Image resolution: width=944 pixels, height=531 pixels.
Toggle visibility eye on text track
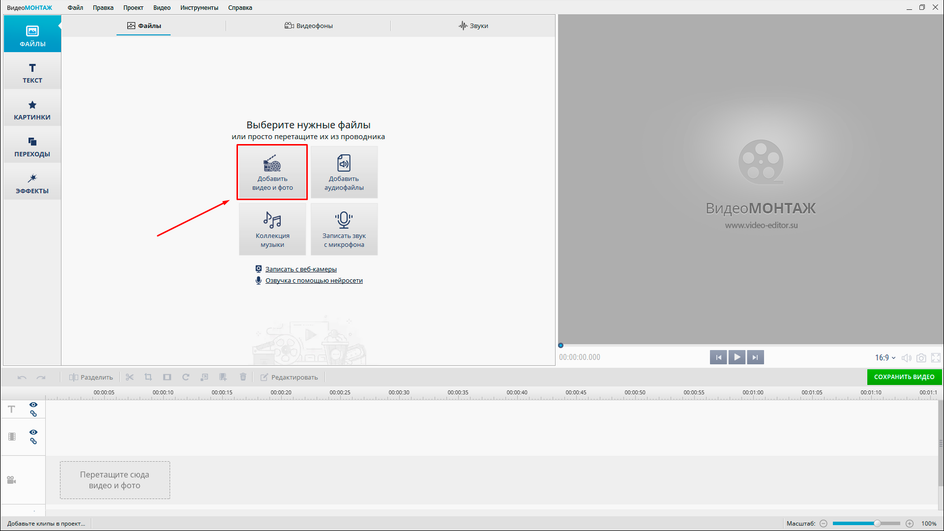coord(33,405)
